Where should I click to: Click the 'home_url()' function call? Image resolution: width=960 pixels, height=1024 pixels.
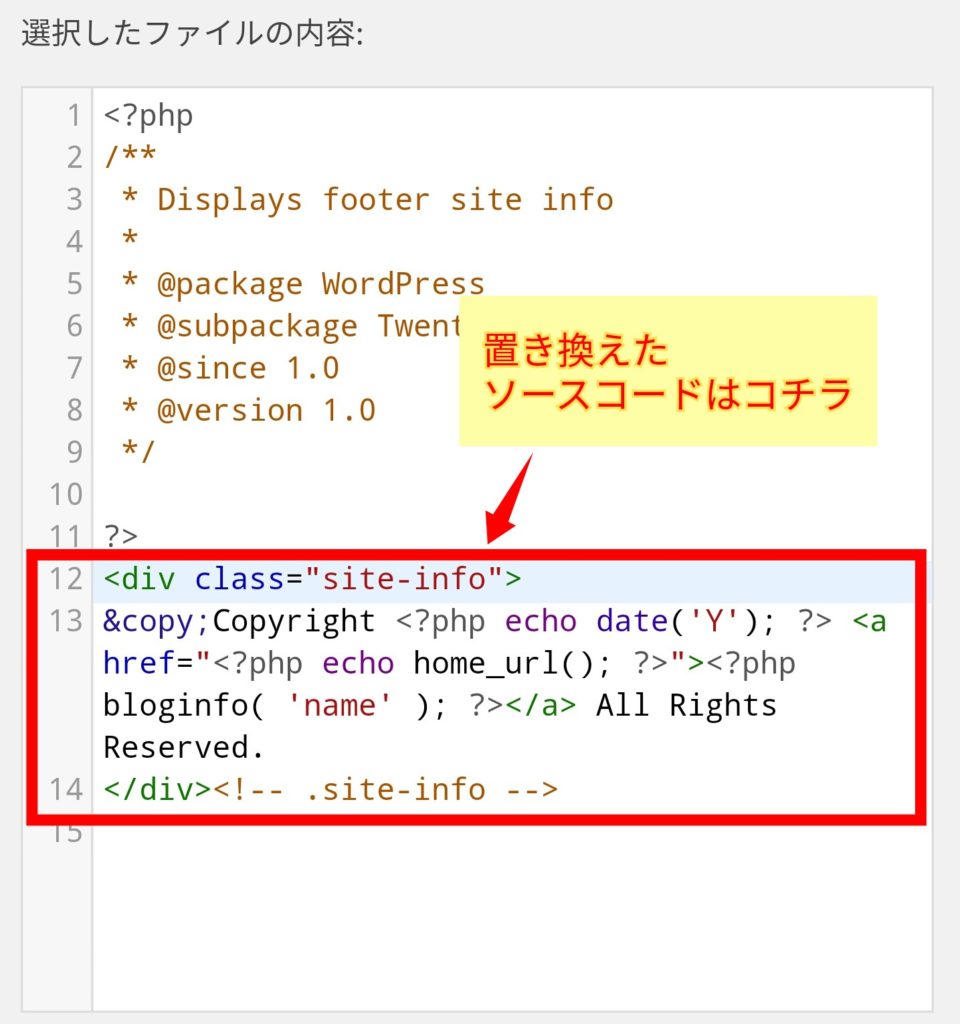(x=504, y=664)
